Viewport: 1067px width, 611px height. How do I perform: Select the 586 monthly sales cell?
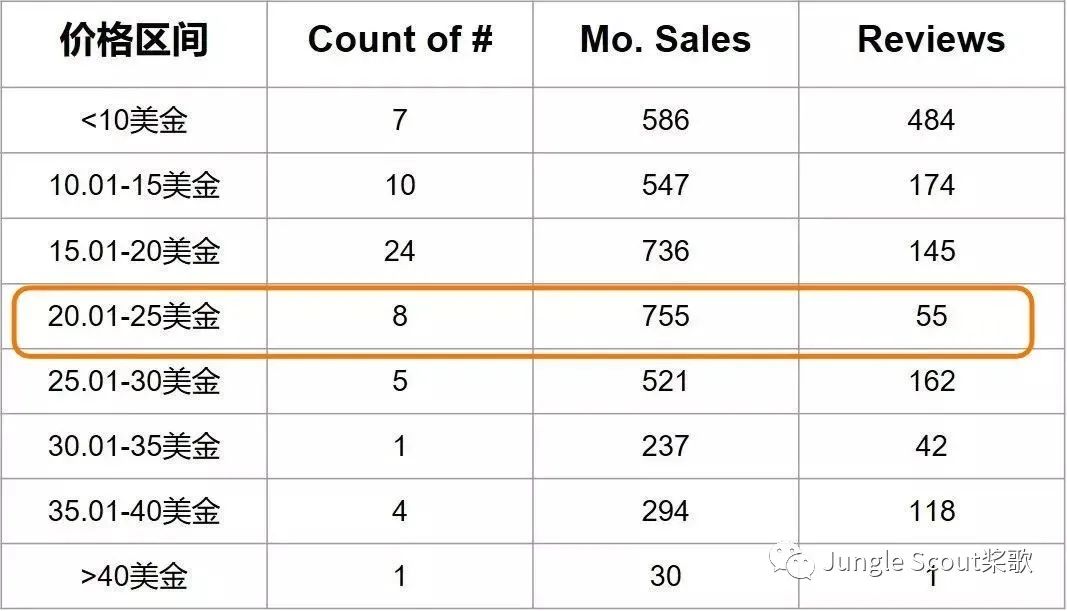click(666, 120)
